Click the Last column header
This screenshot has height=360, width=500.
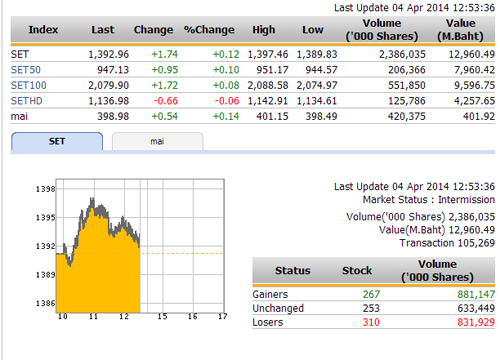point(103,30)
